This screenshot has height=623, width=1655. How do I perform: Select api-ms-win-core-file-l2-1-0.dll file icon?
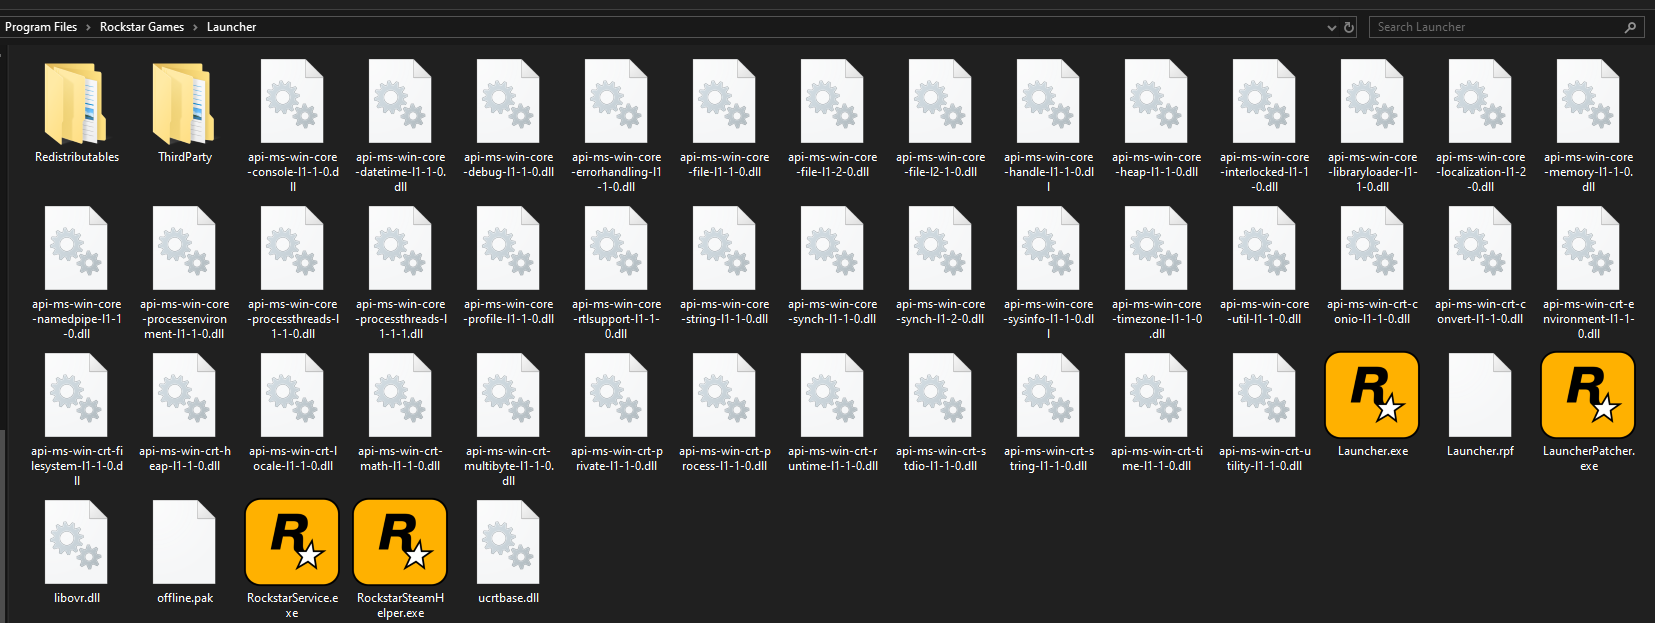click(940, 101)
